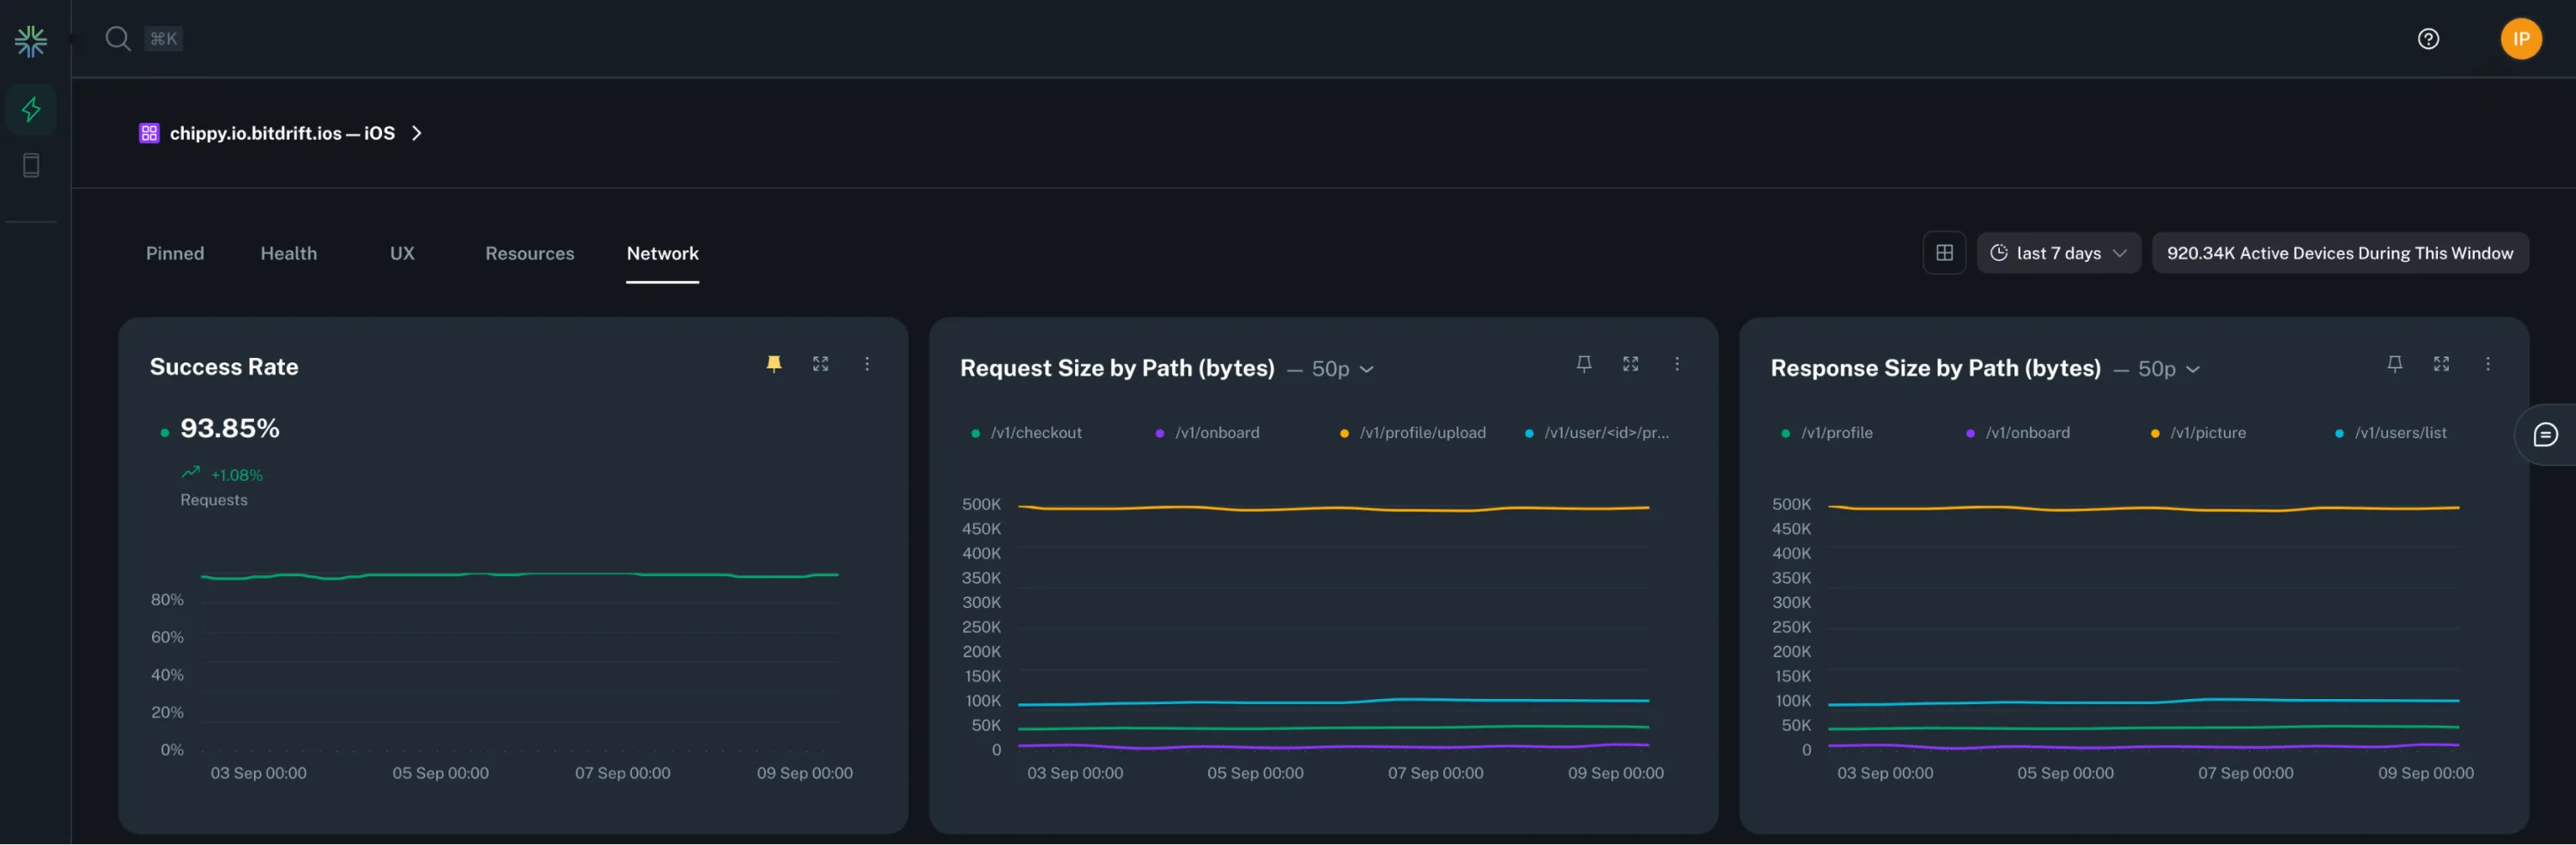This screenshot has height=845, width=2576.
Task: Toggle /v1/user/<id>/pr... legend series
Action: click(x=1596, y=433)
